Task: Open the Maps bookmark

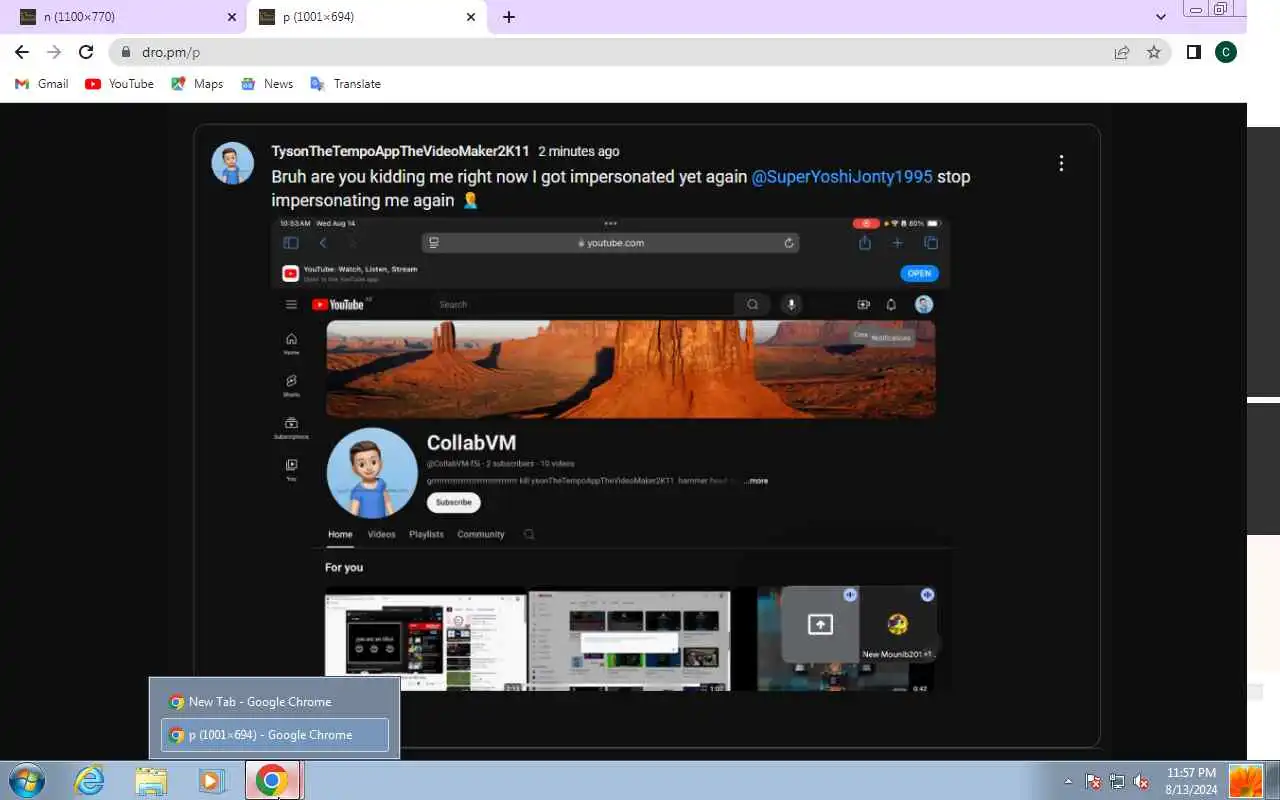Action: [x=197, y=84]
